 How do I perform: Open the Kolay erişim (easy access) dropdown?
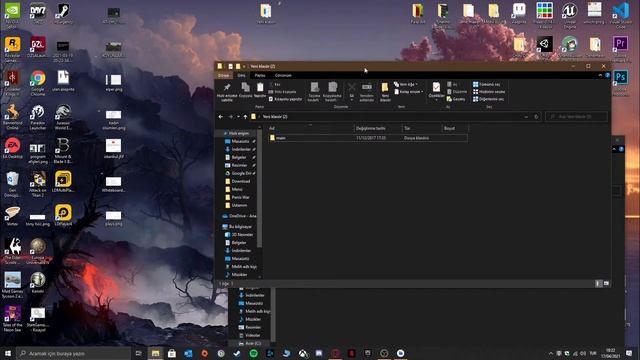click(409, 92)
